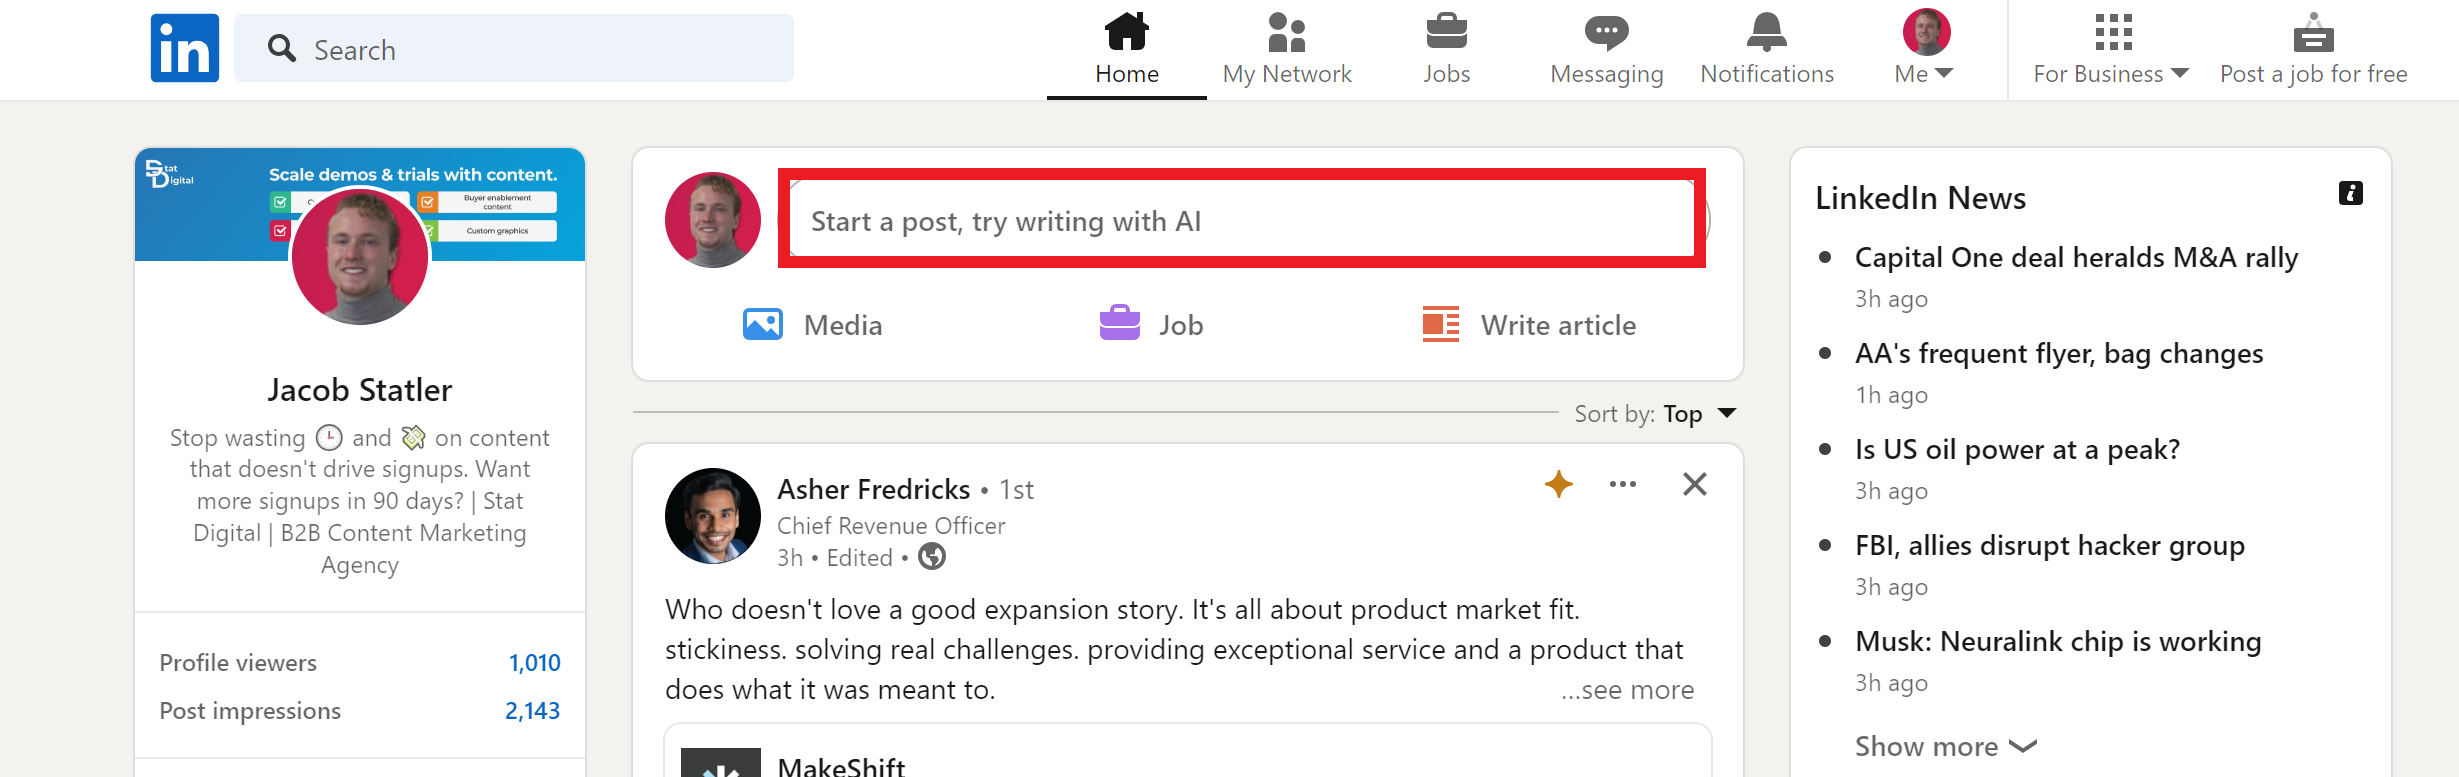Open the Messaging icon
Screen dimensions: 2459x777
[1607, 32]
